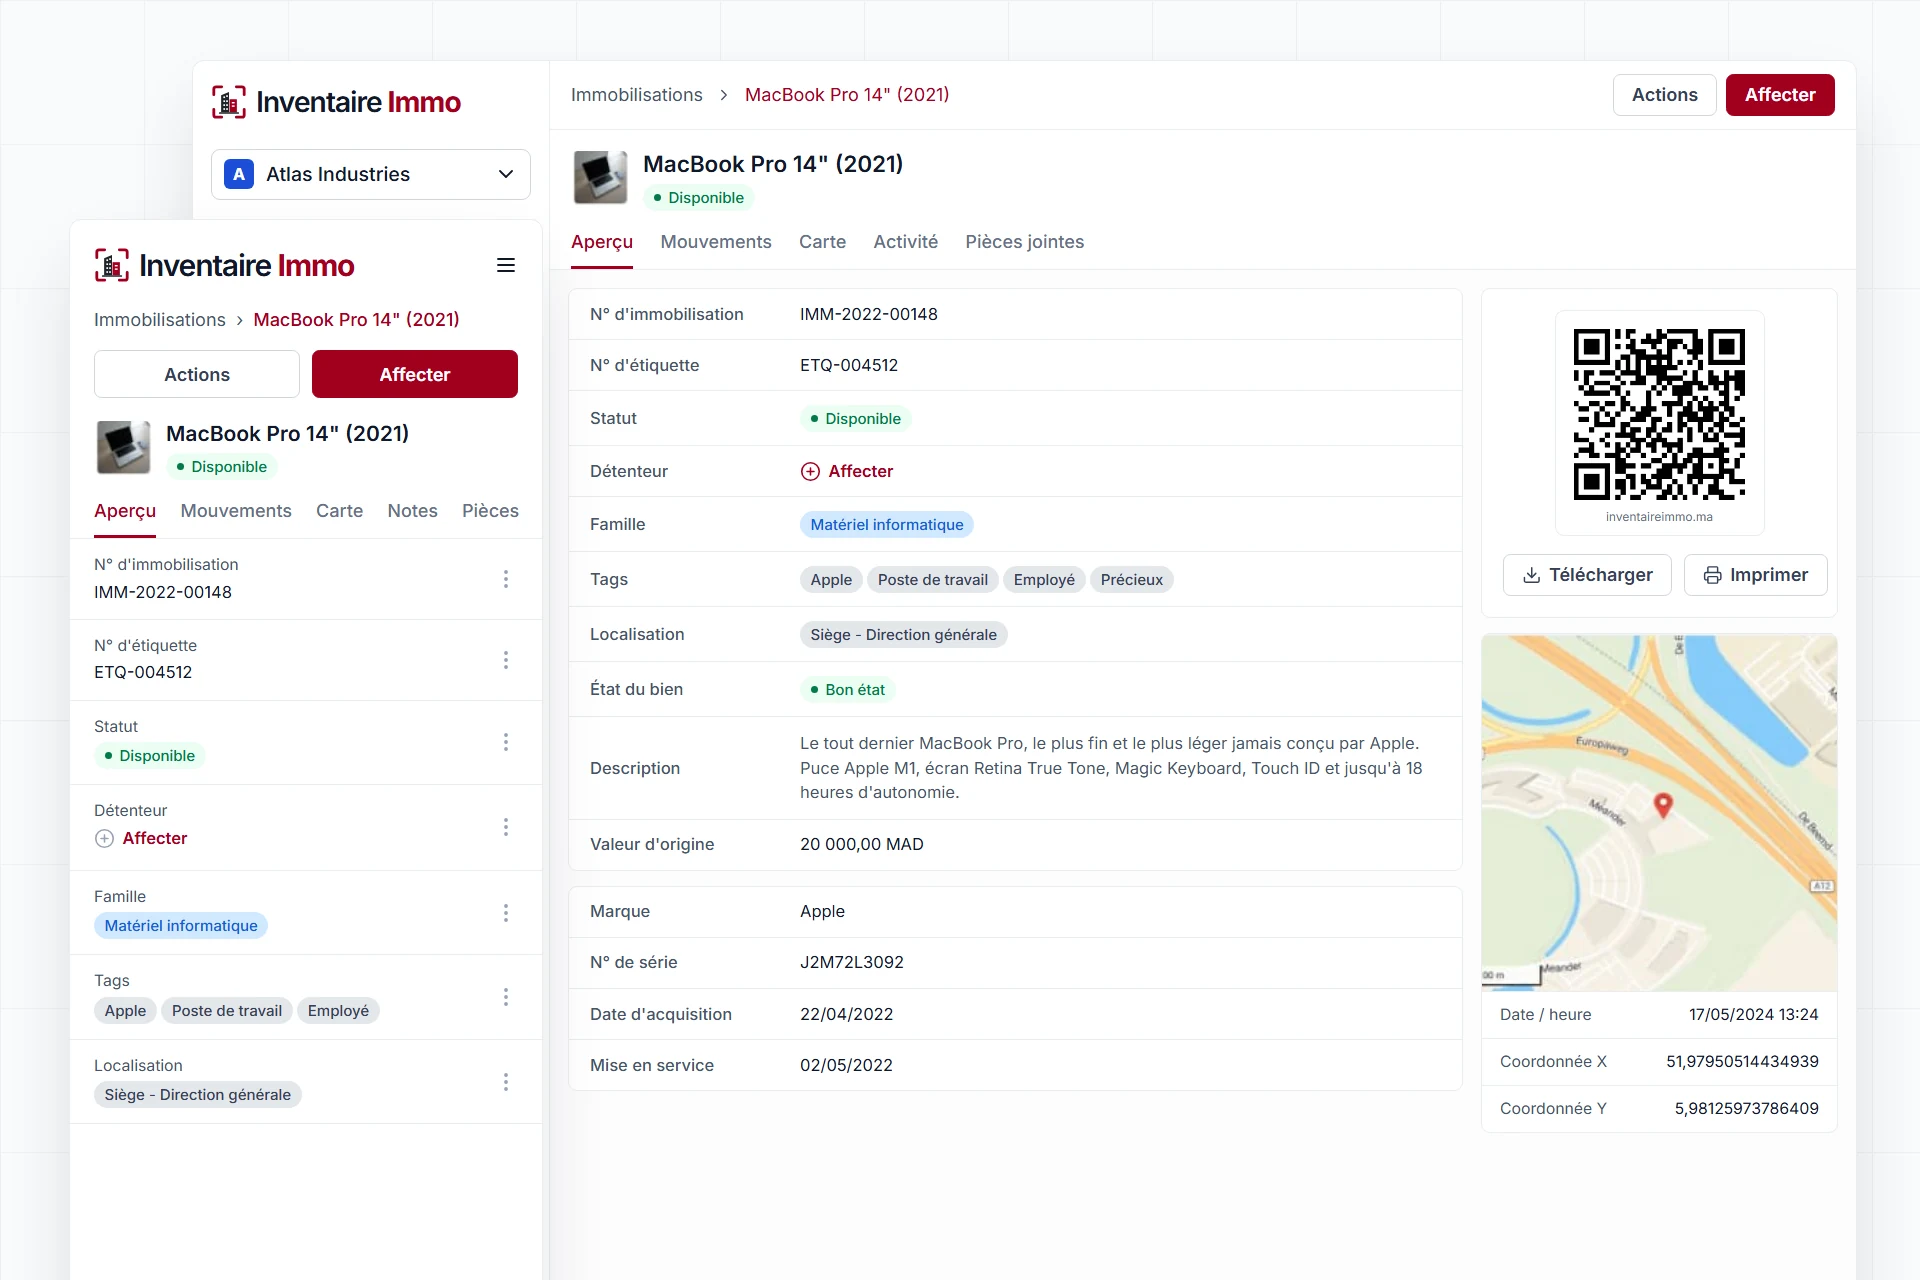Switch to Mouvements tab in desktop view

point(716,242)
